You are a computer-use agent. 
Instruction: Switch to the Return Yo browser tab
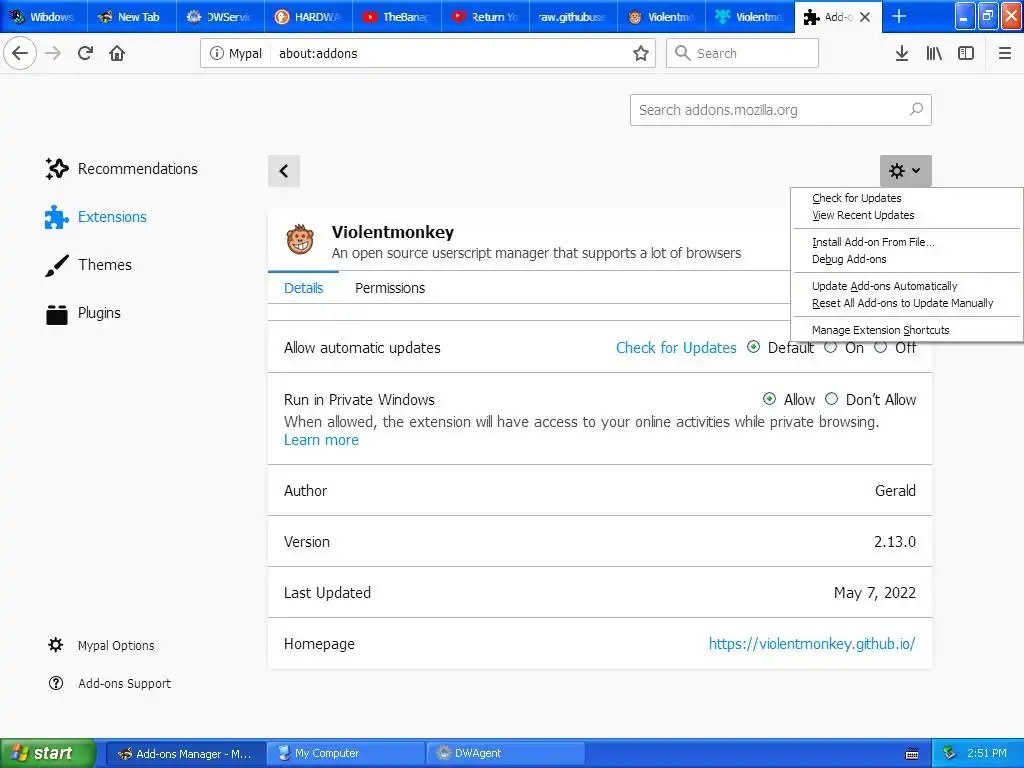[x=485, y=17]
